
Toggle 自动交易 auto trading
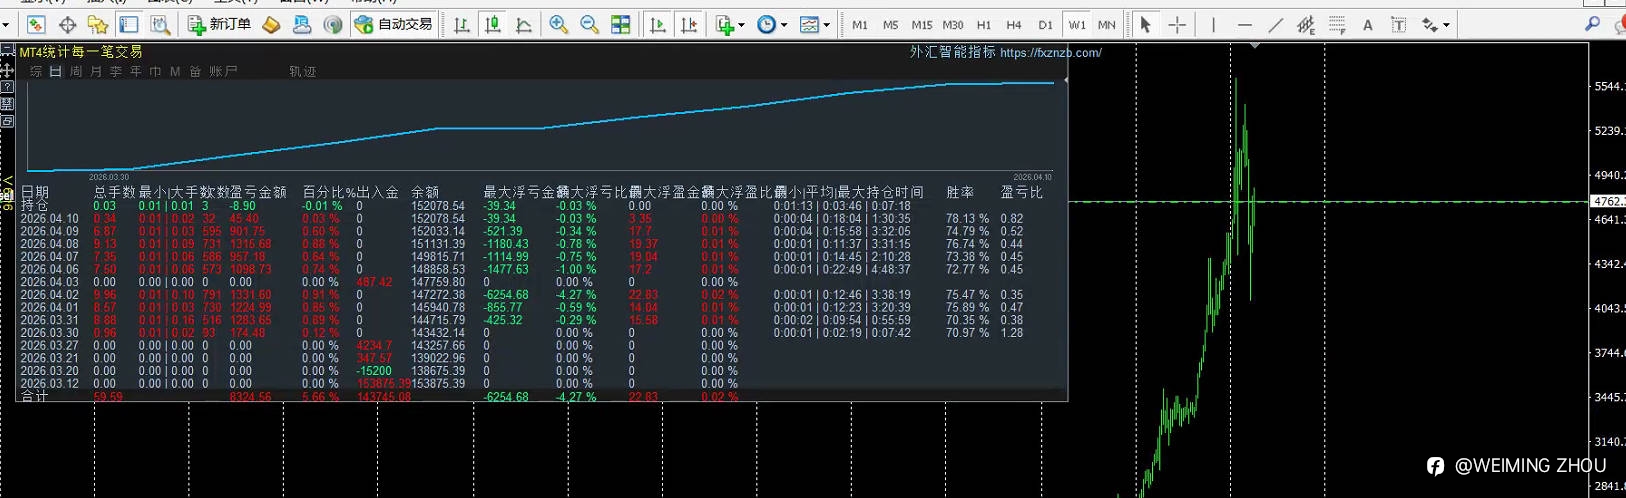[394, 25]
